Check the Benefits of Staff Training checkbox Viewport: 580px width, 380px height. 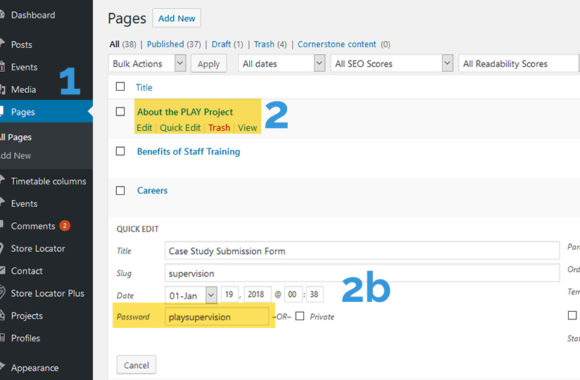click(x=120, y=151)
